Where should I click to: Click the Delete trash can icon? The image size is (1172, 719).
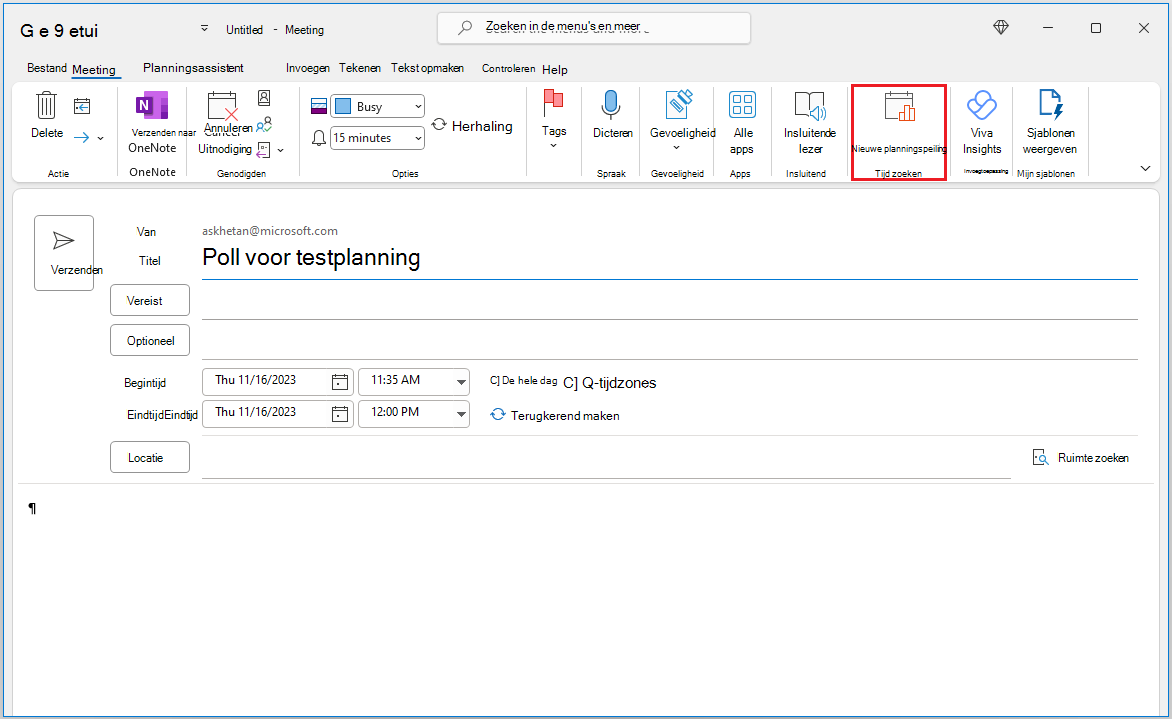(x=46, y=105)
